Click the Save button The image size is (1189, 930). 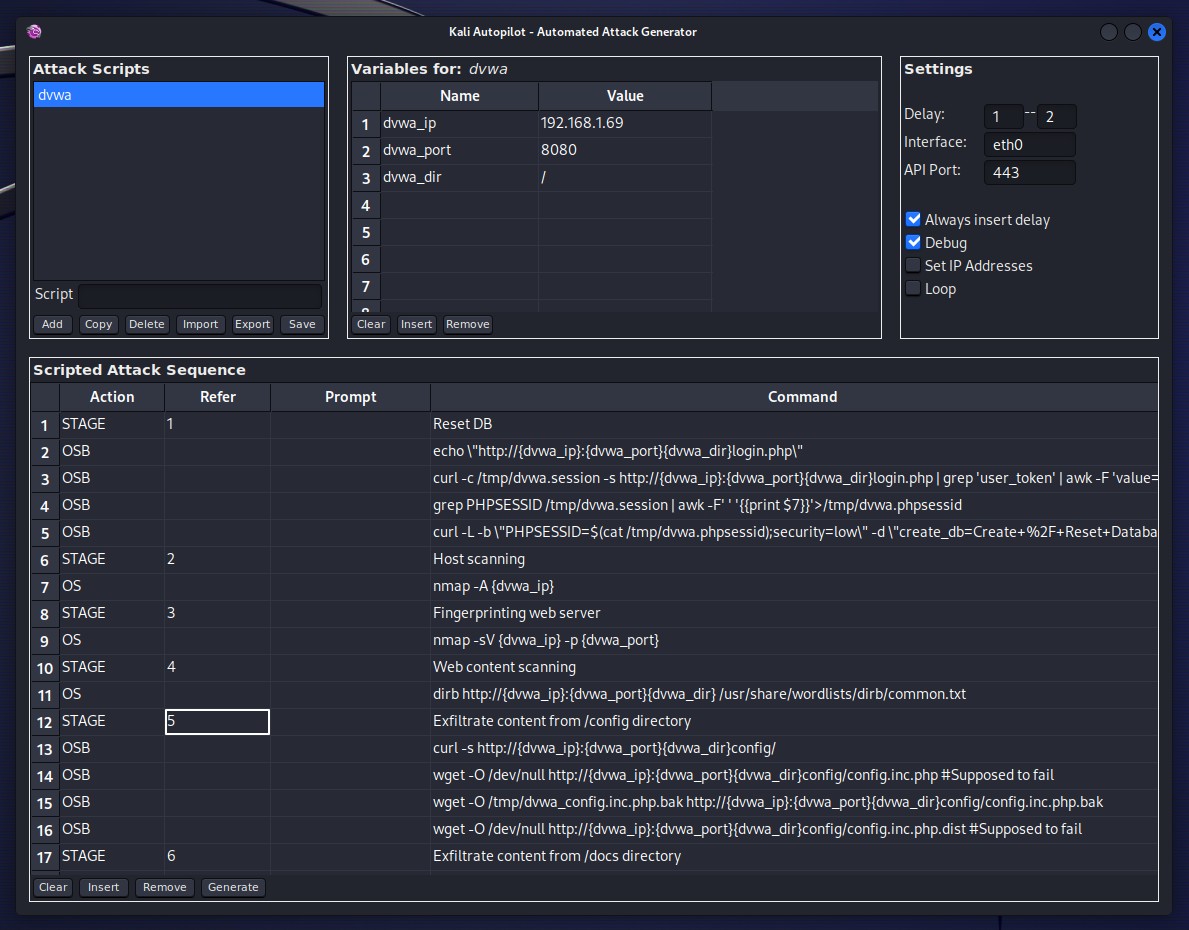click(302, 324)
